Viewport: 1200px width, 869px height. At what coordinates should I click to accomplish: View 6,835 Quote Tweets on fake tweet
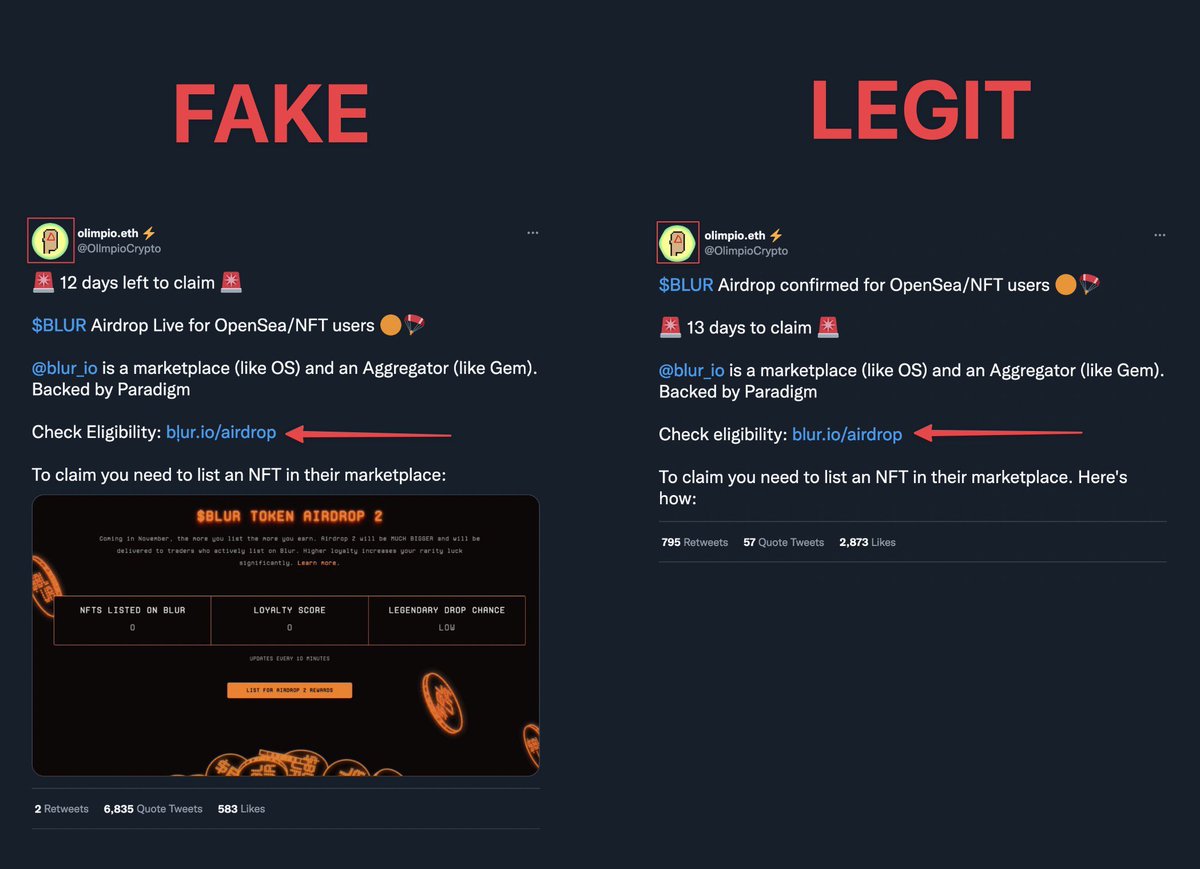153,808
